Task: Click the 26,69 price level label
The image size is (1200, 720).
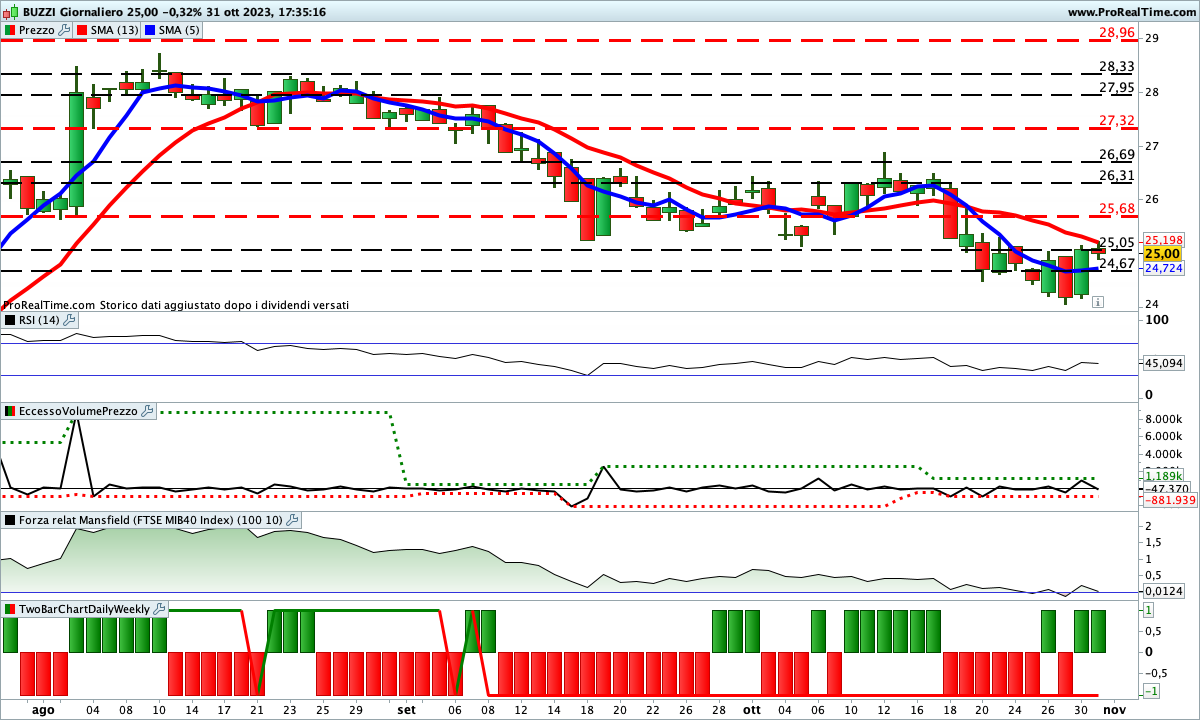Action: pyautogui.click(x=1116, y=155)
